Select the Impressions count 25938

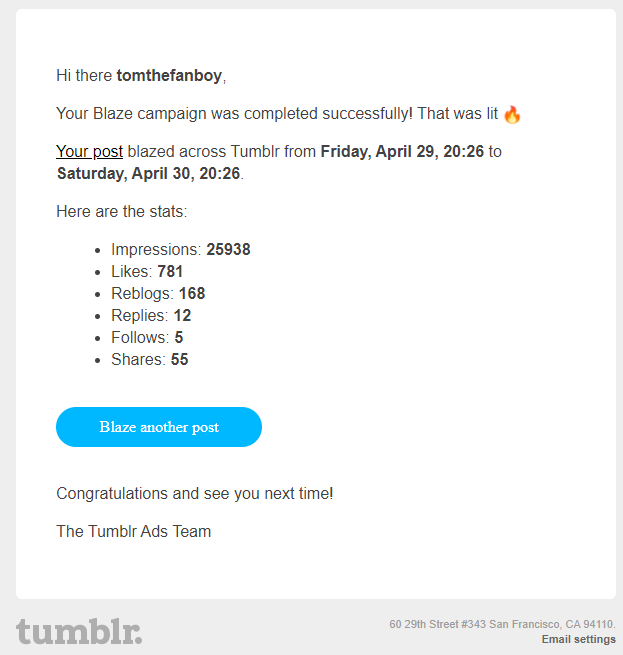tap(228, 250)
